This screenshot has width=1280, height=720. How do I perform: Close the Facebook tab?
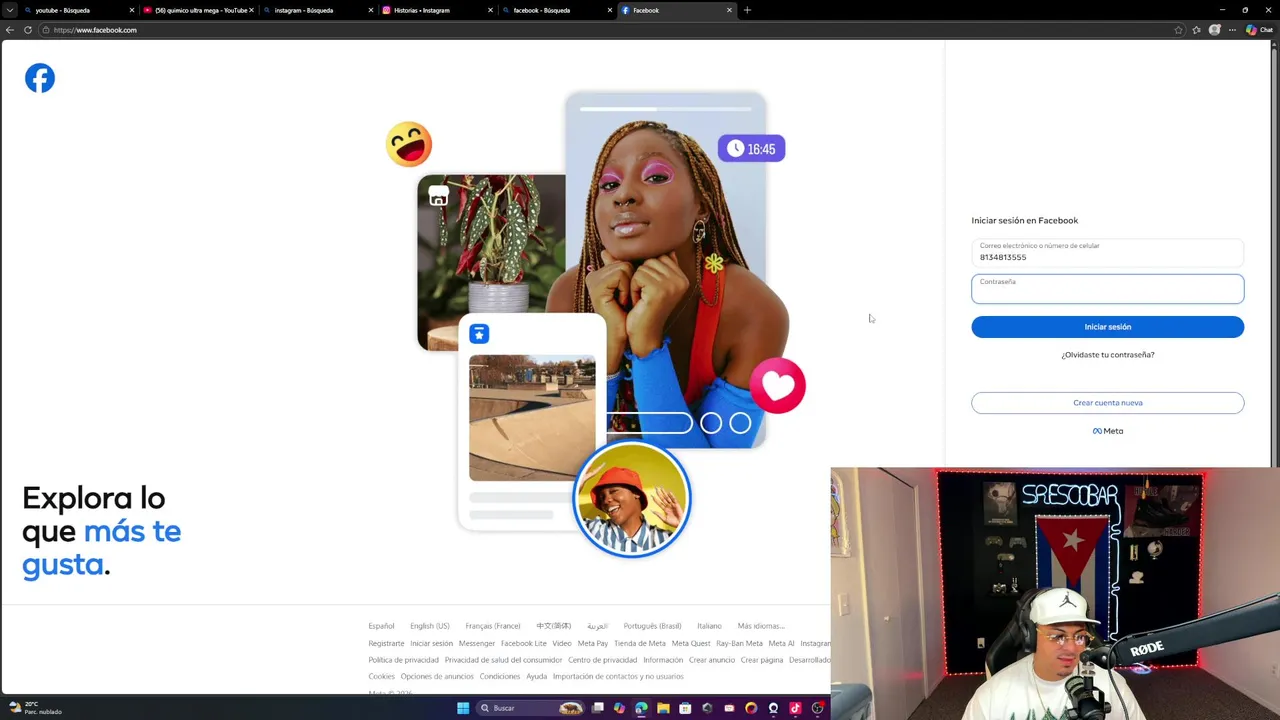tap(729, 10)
